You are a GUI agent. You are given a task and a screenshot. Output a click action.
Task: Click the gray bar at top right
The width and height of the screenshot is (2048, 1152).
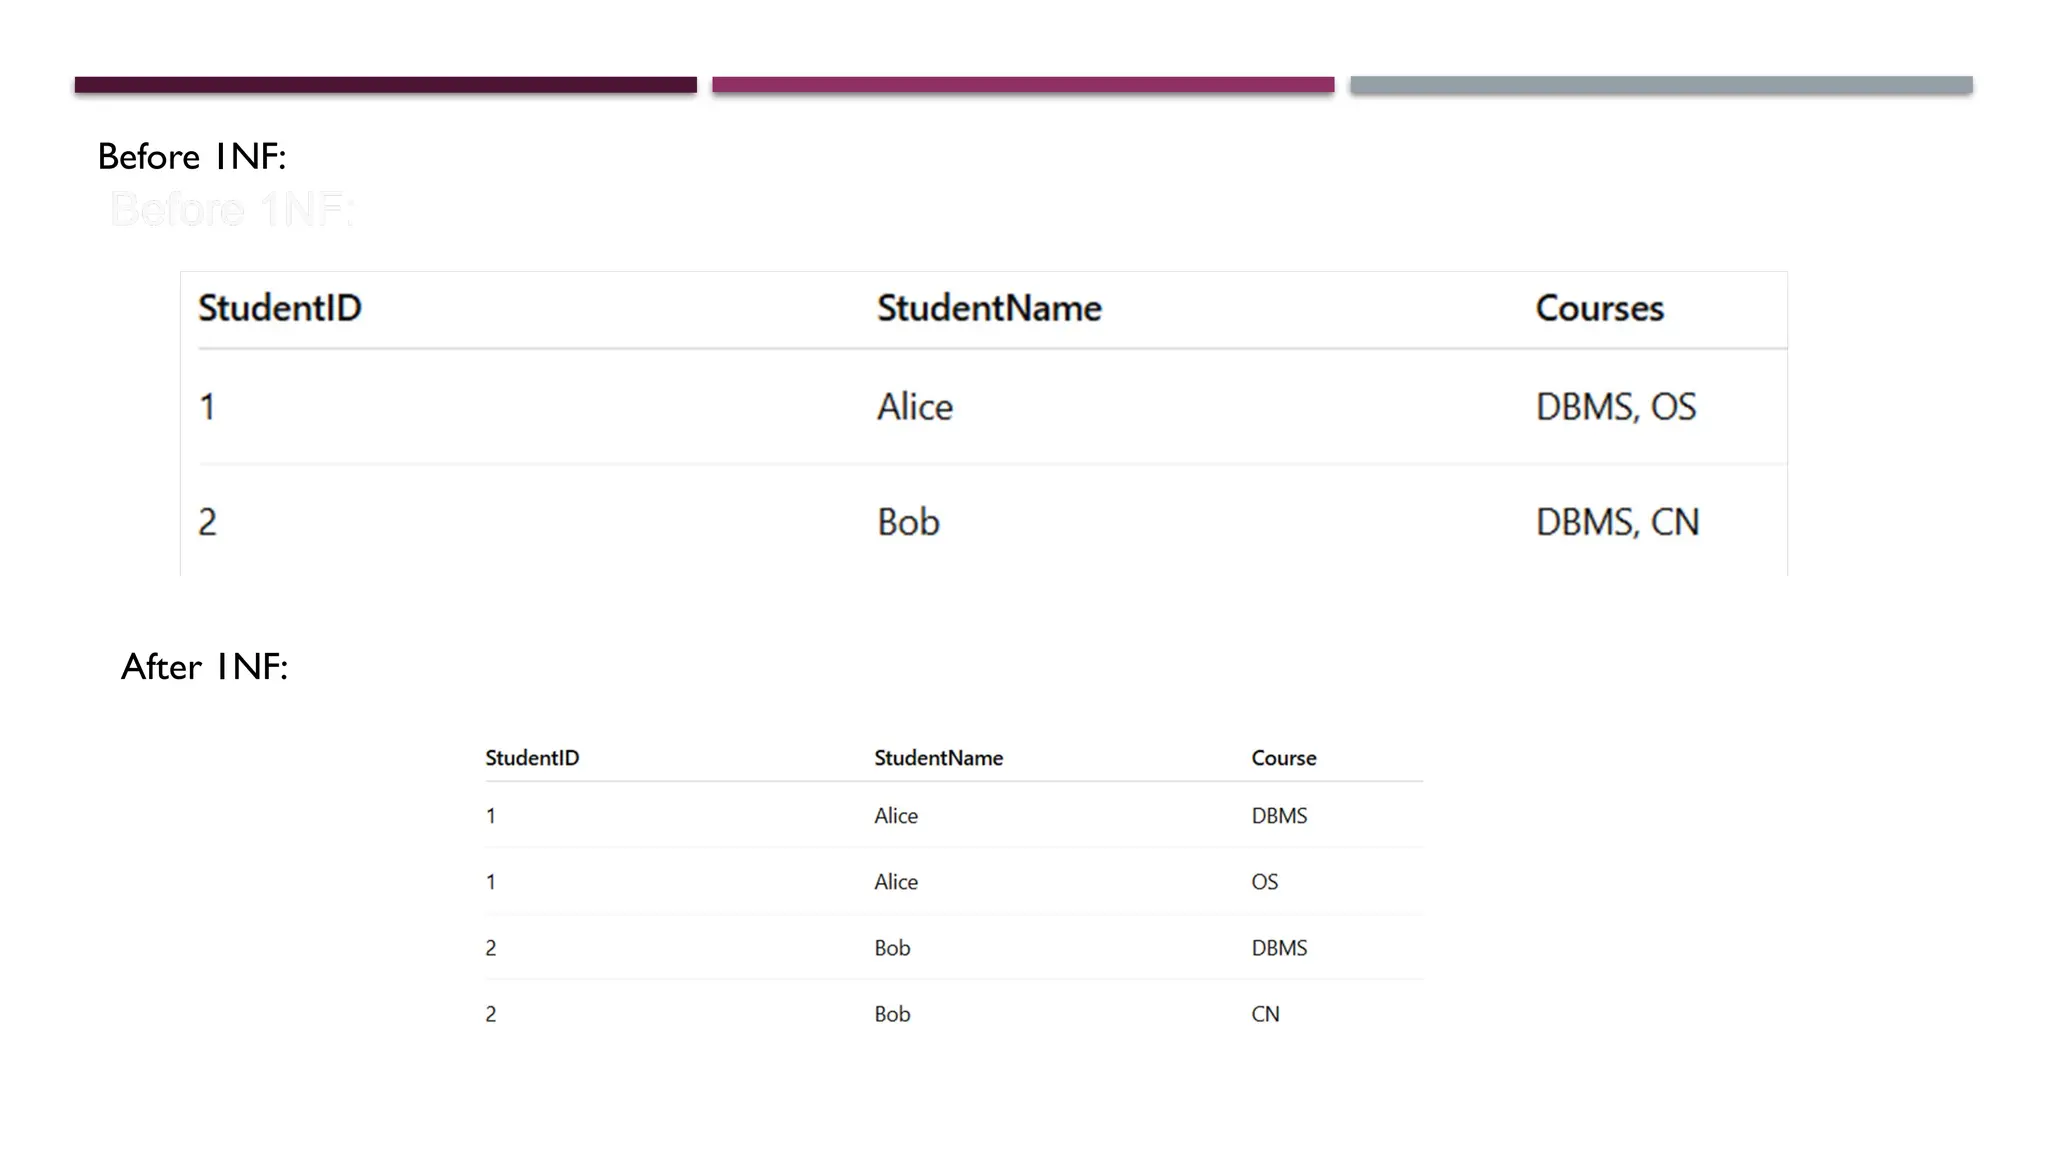[x=1660, y=85]
